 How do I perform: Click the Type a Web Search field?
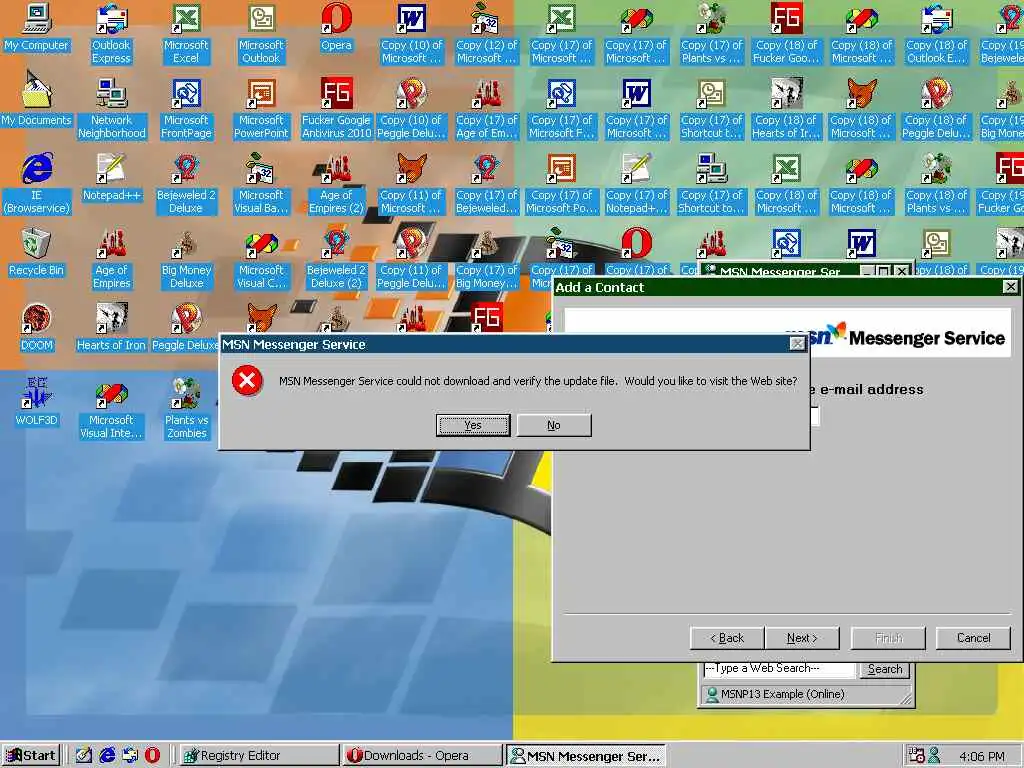coord(779,668)
